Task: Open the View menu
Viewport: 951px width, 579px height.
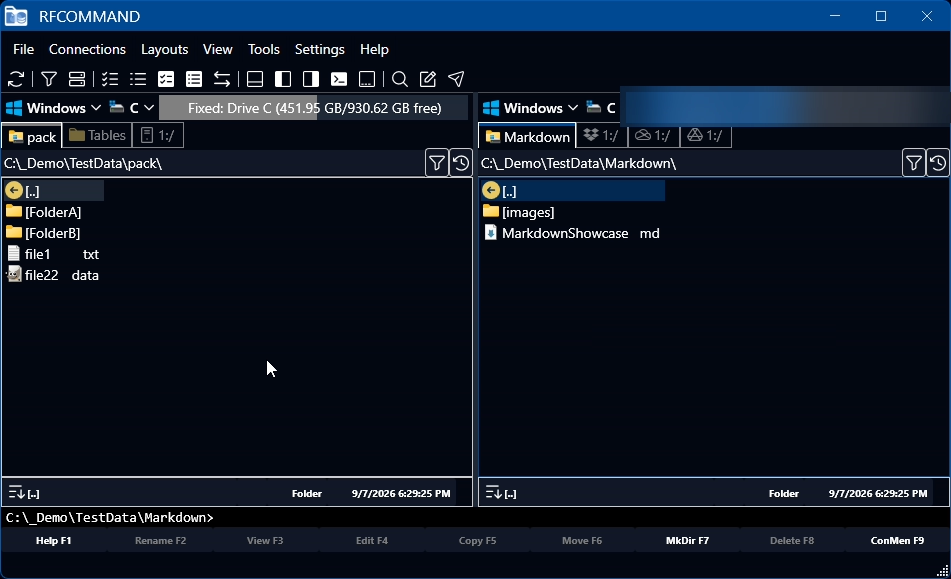Action: click(217, 49)
